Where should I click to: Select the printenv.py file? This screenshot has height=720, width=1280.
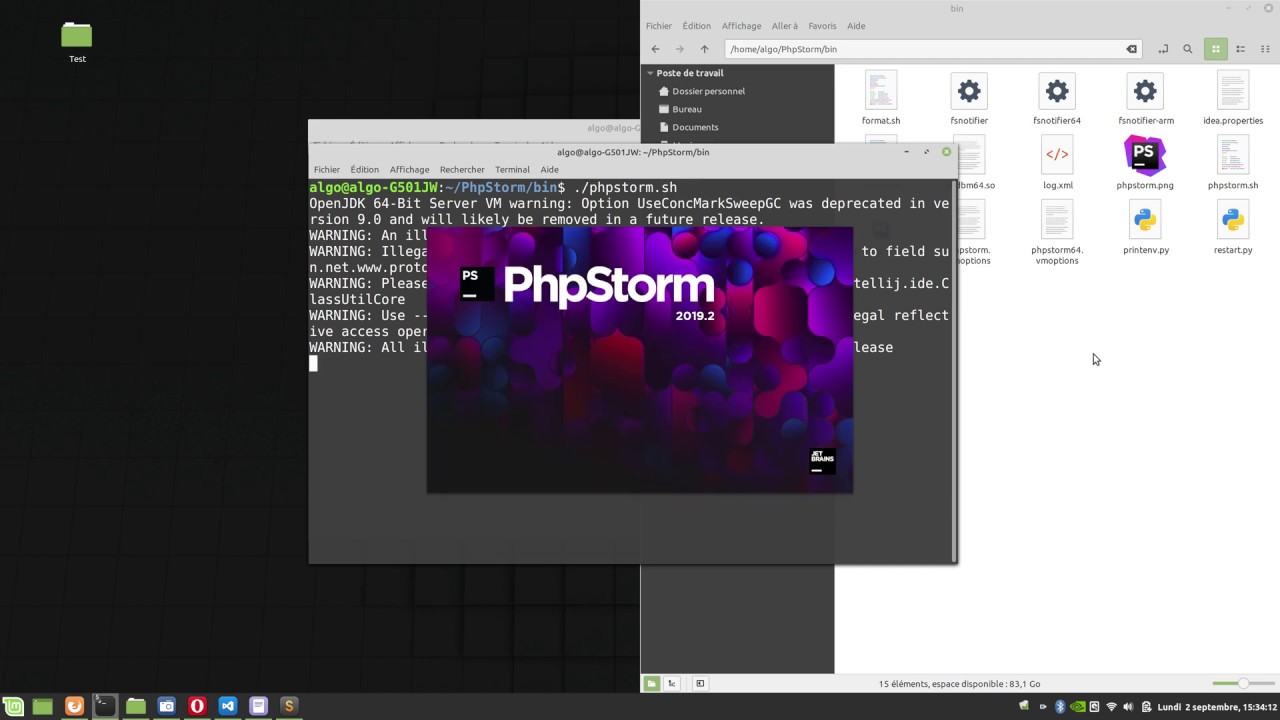point(1146,229)
